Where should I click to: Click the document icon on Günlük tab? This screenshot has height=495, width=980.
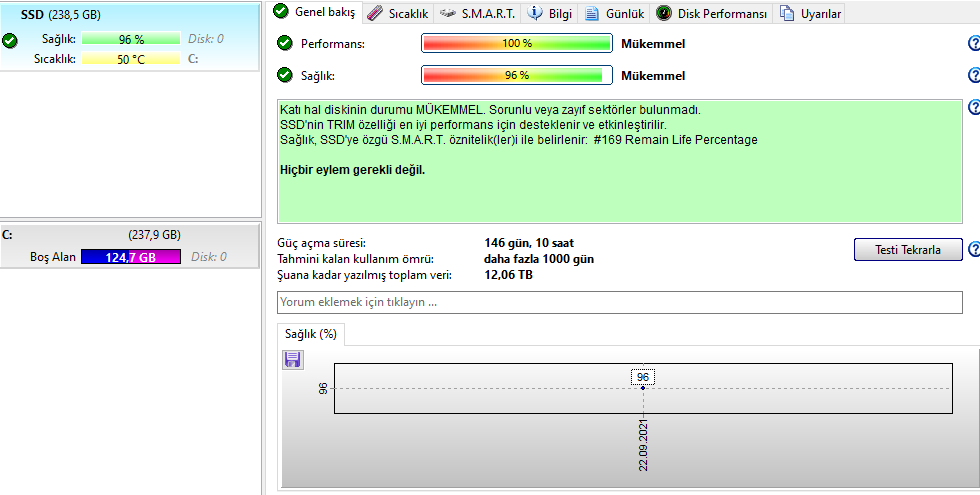point(592,13)
